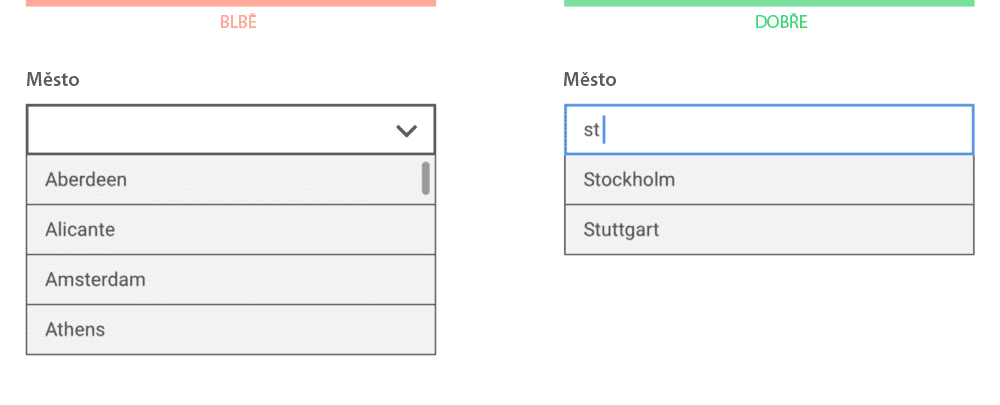Pick Amsterdam from the dropdown options

231,279
